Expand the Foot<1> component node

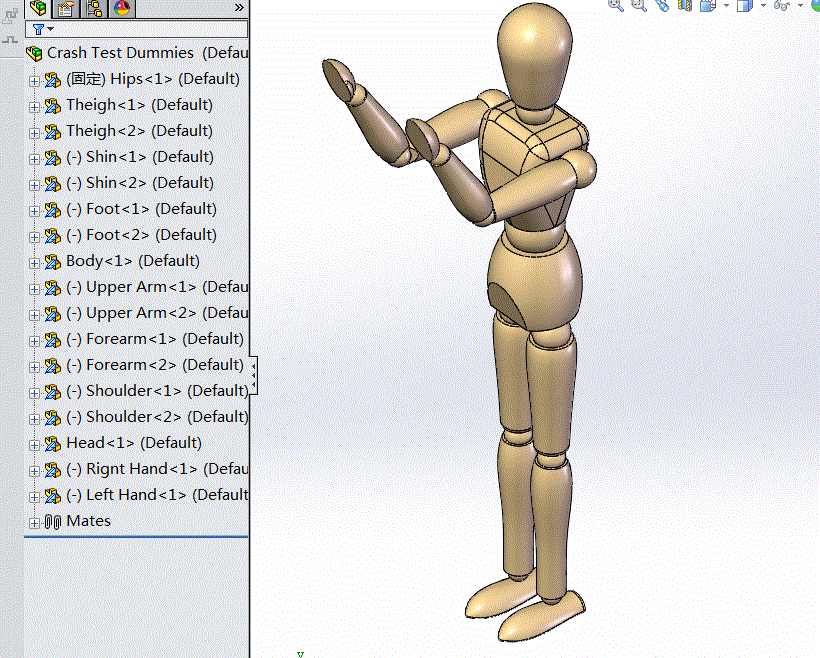pos(34,211)
